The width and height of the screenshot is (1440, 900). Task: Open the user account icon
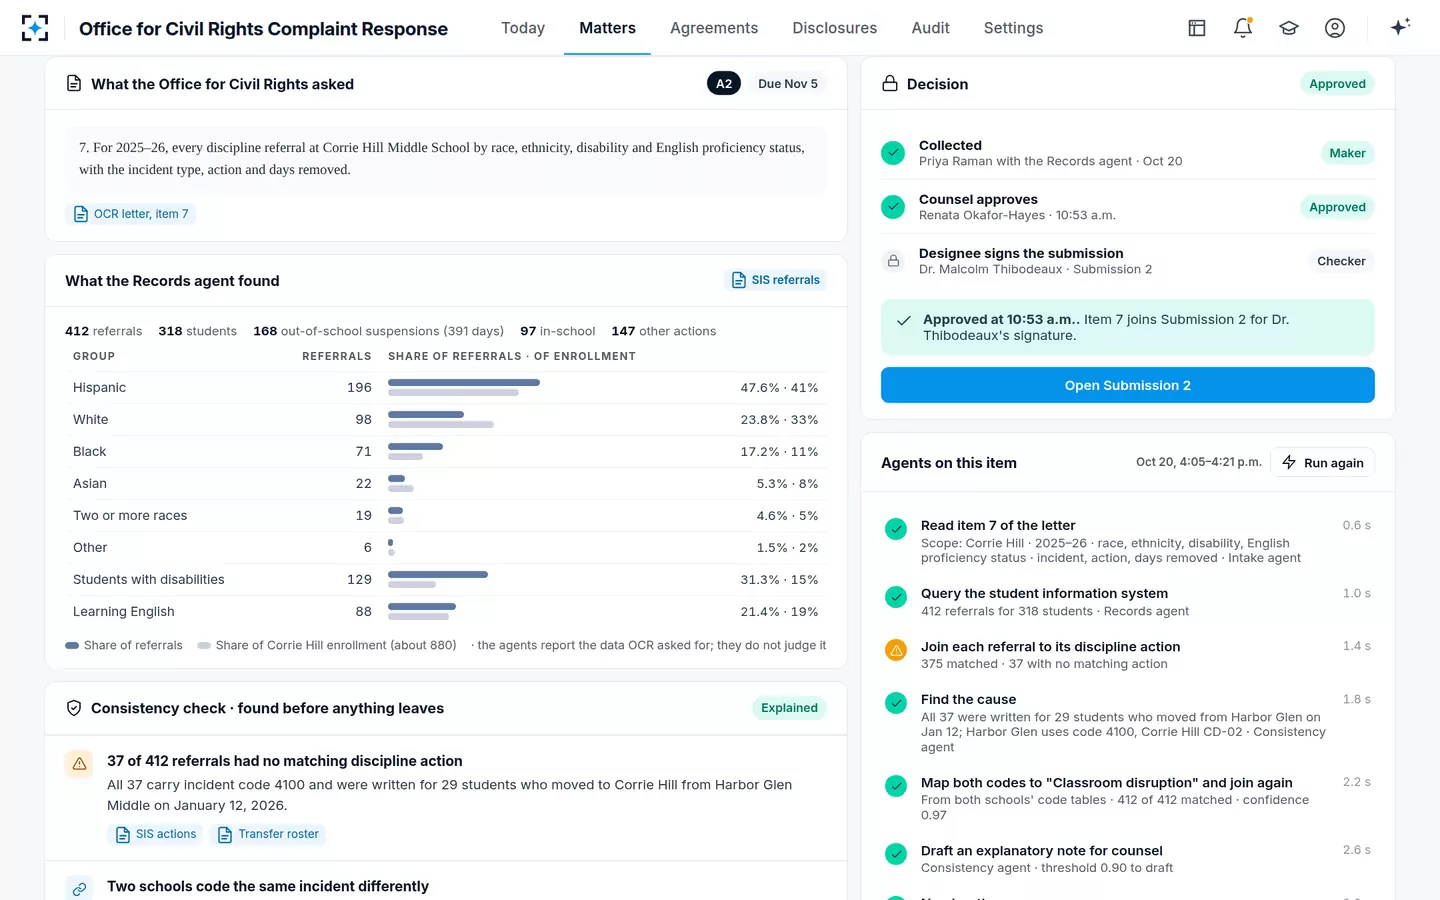click(x=1335, y=28)
